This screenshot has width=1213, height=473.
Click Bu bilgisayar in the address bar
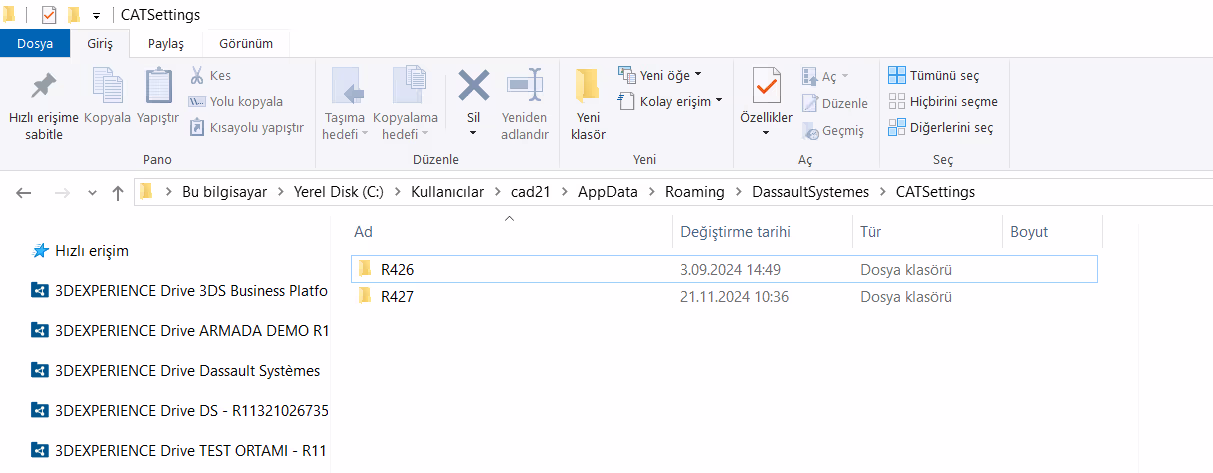click(x=224, y=192)
